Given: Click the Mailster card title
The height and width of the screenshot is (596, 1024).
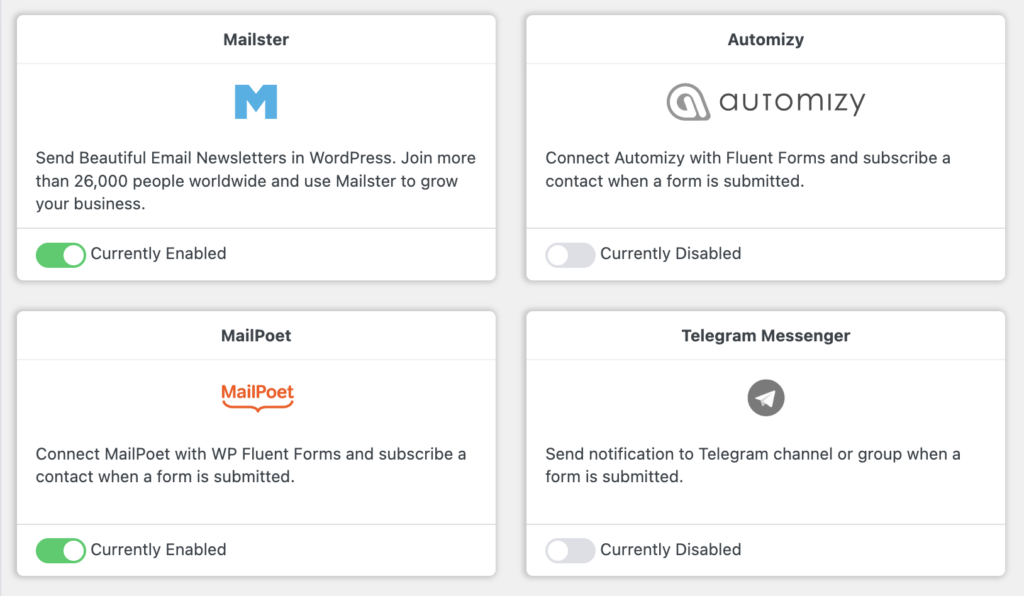Looking at the screenshot, I should point(256,40).
